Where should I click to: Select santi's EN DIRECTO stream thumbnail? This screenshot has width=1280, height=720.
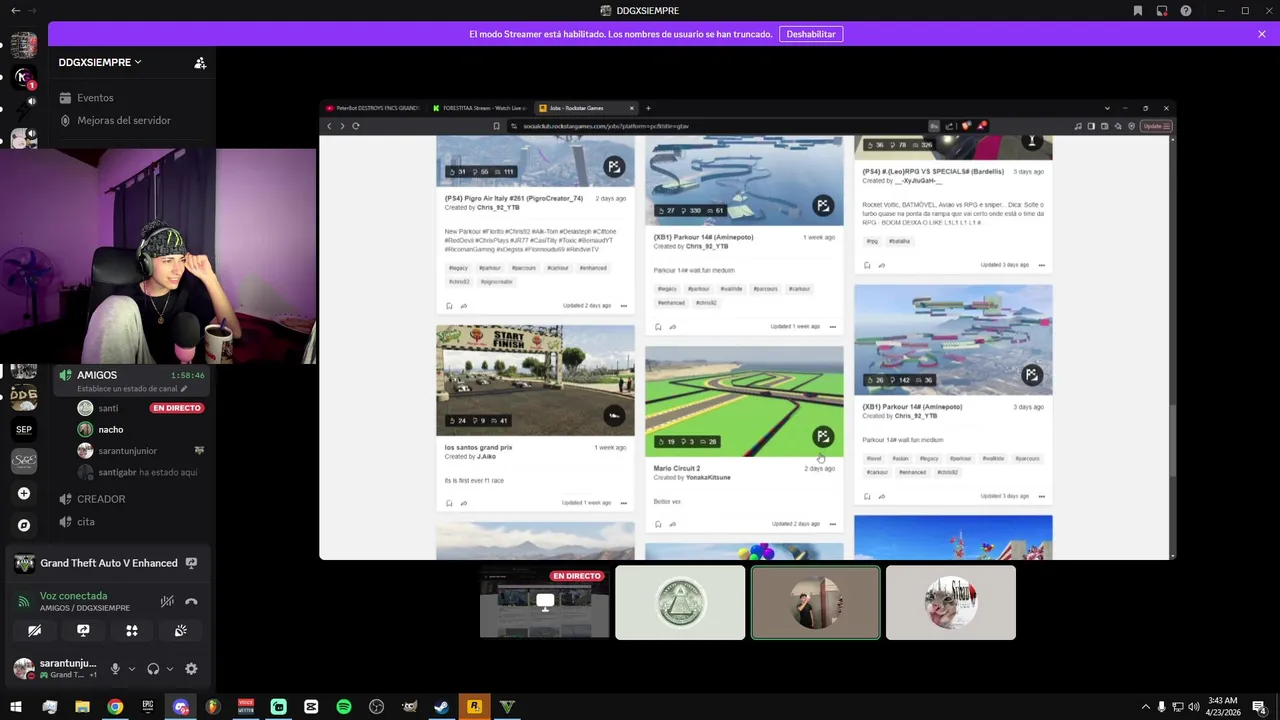tap(544, 603)
